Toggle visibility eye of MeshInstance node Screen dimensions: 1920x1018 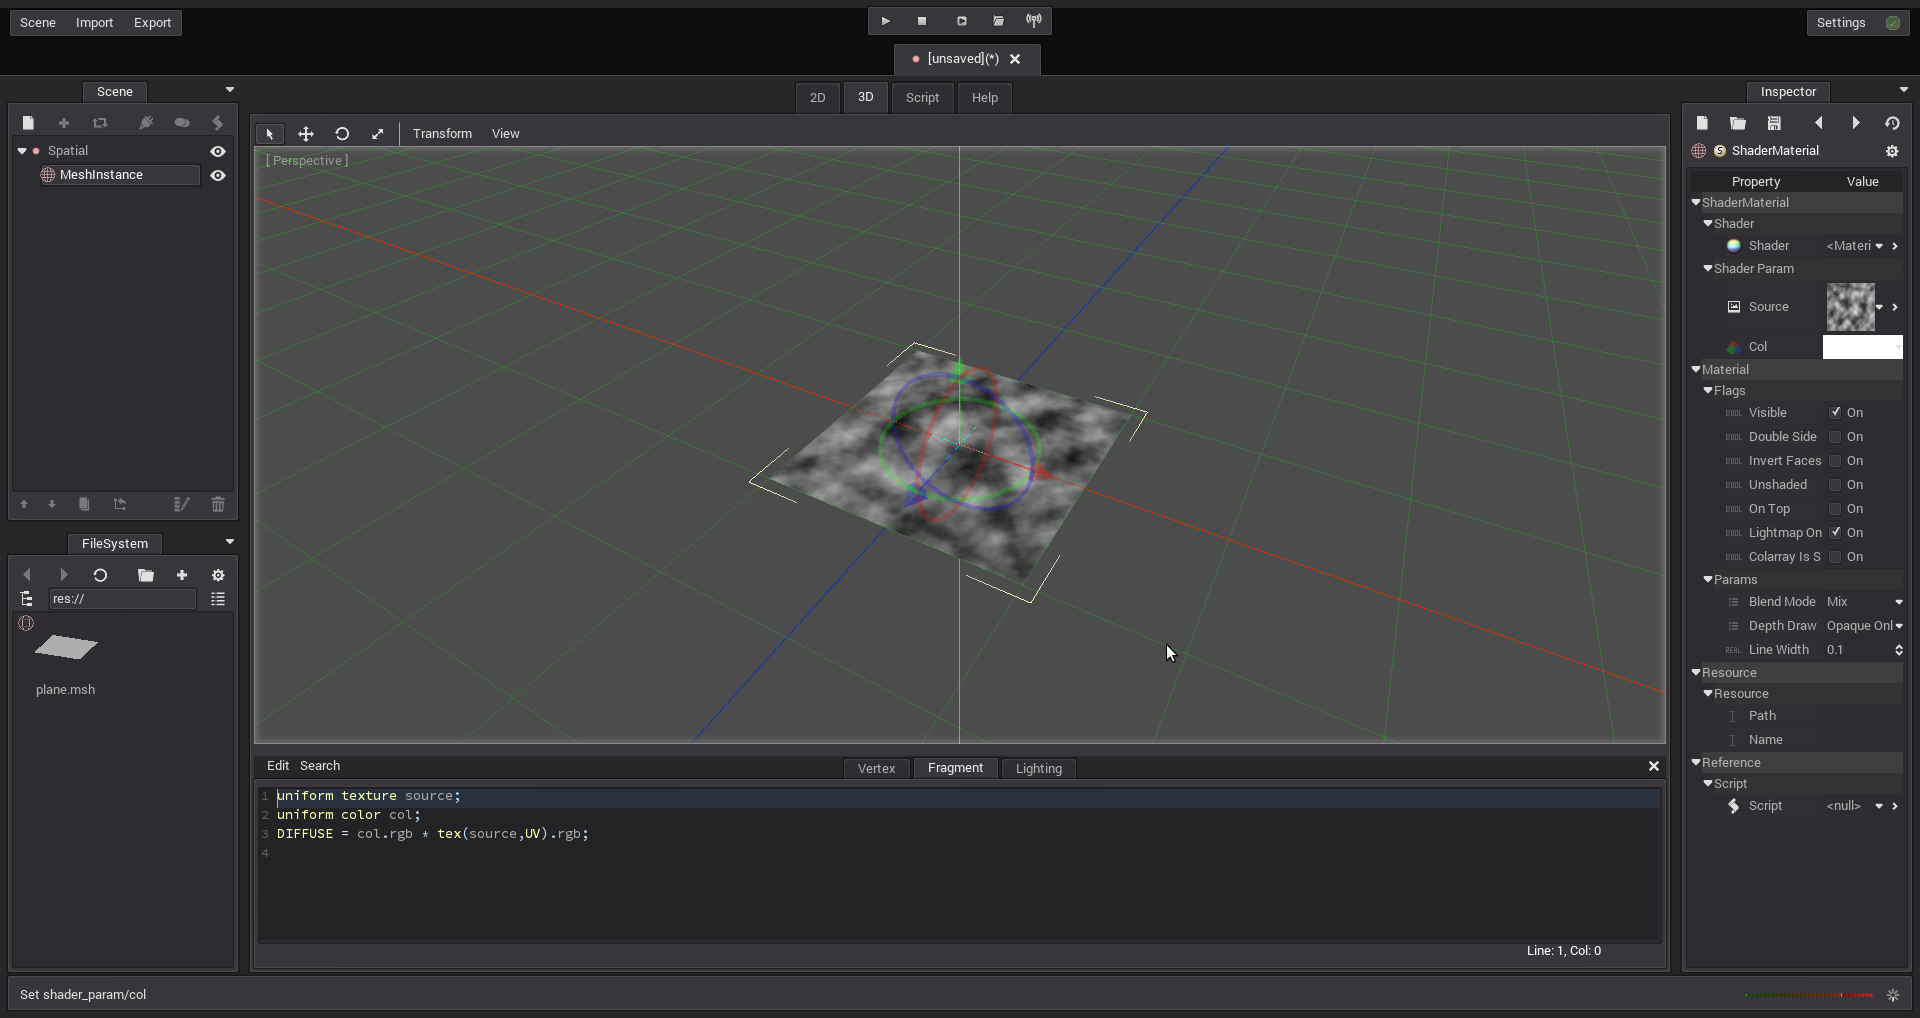click(218, 175)
